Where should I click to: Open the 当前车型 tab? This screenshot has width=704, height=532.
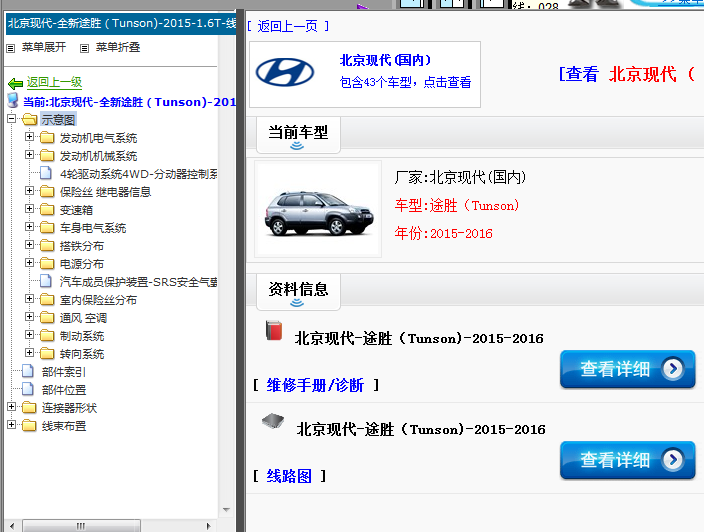point(297,132)
